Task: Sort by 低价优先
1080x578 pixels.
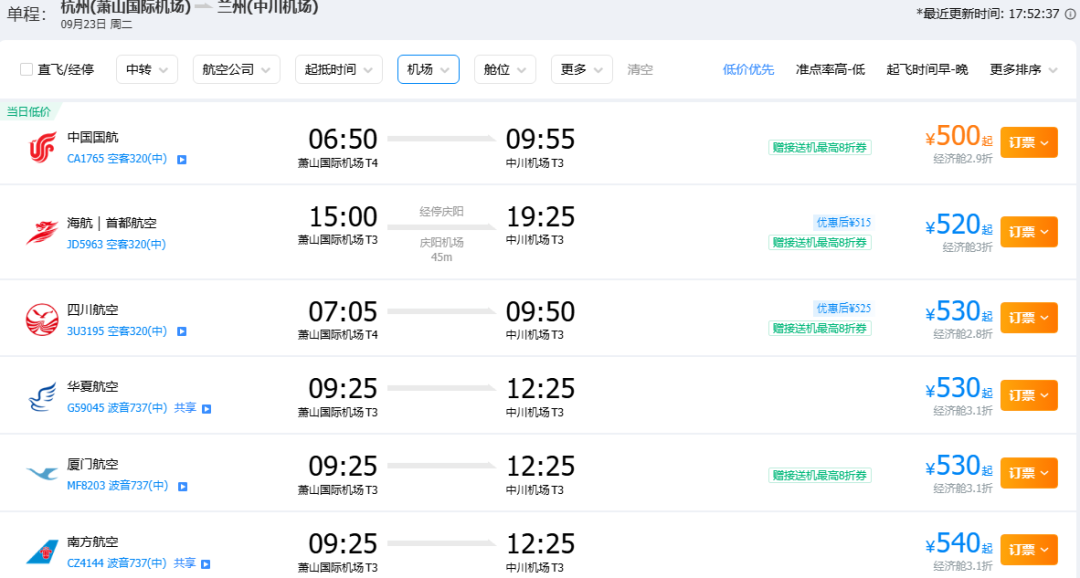Action: pyautogui.click(x=748, y=70)
